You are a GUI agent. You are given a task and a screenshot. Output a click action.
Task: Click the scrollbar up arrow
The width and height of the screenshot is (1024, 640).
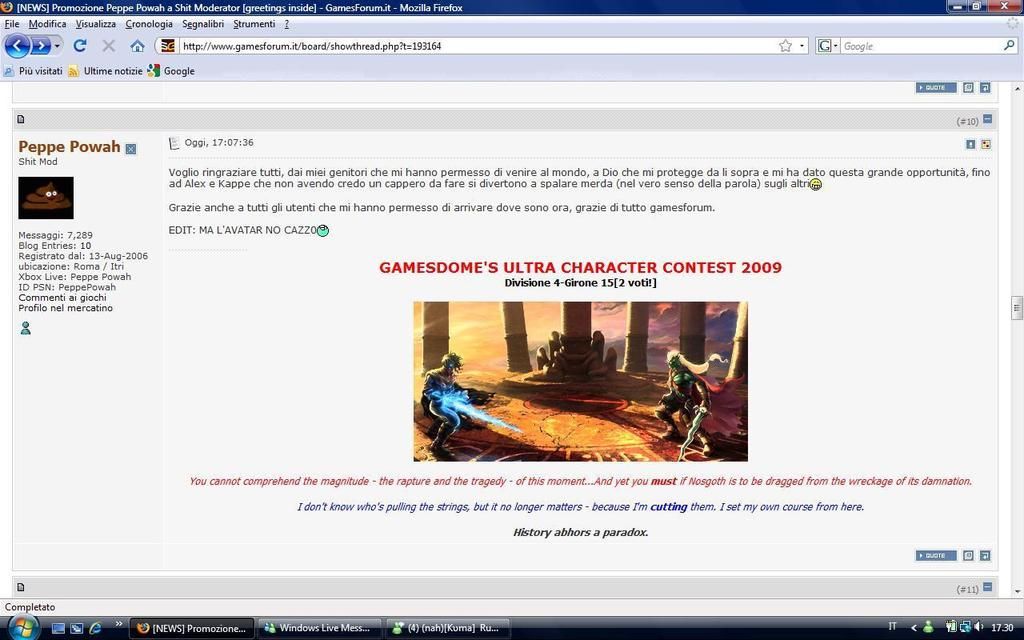(1017, 88)
